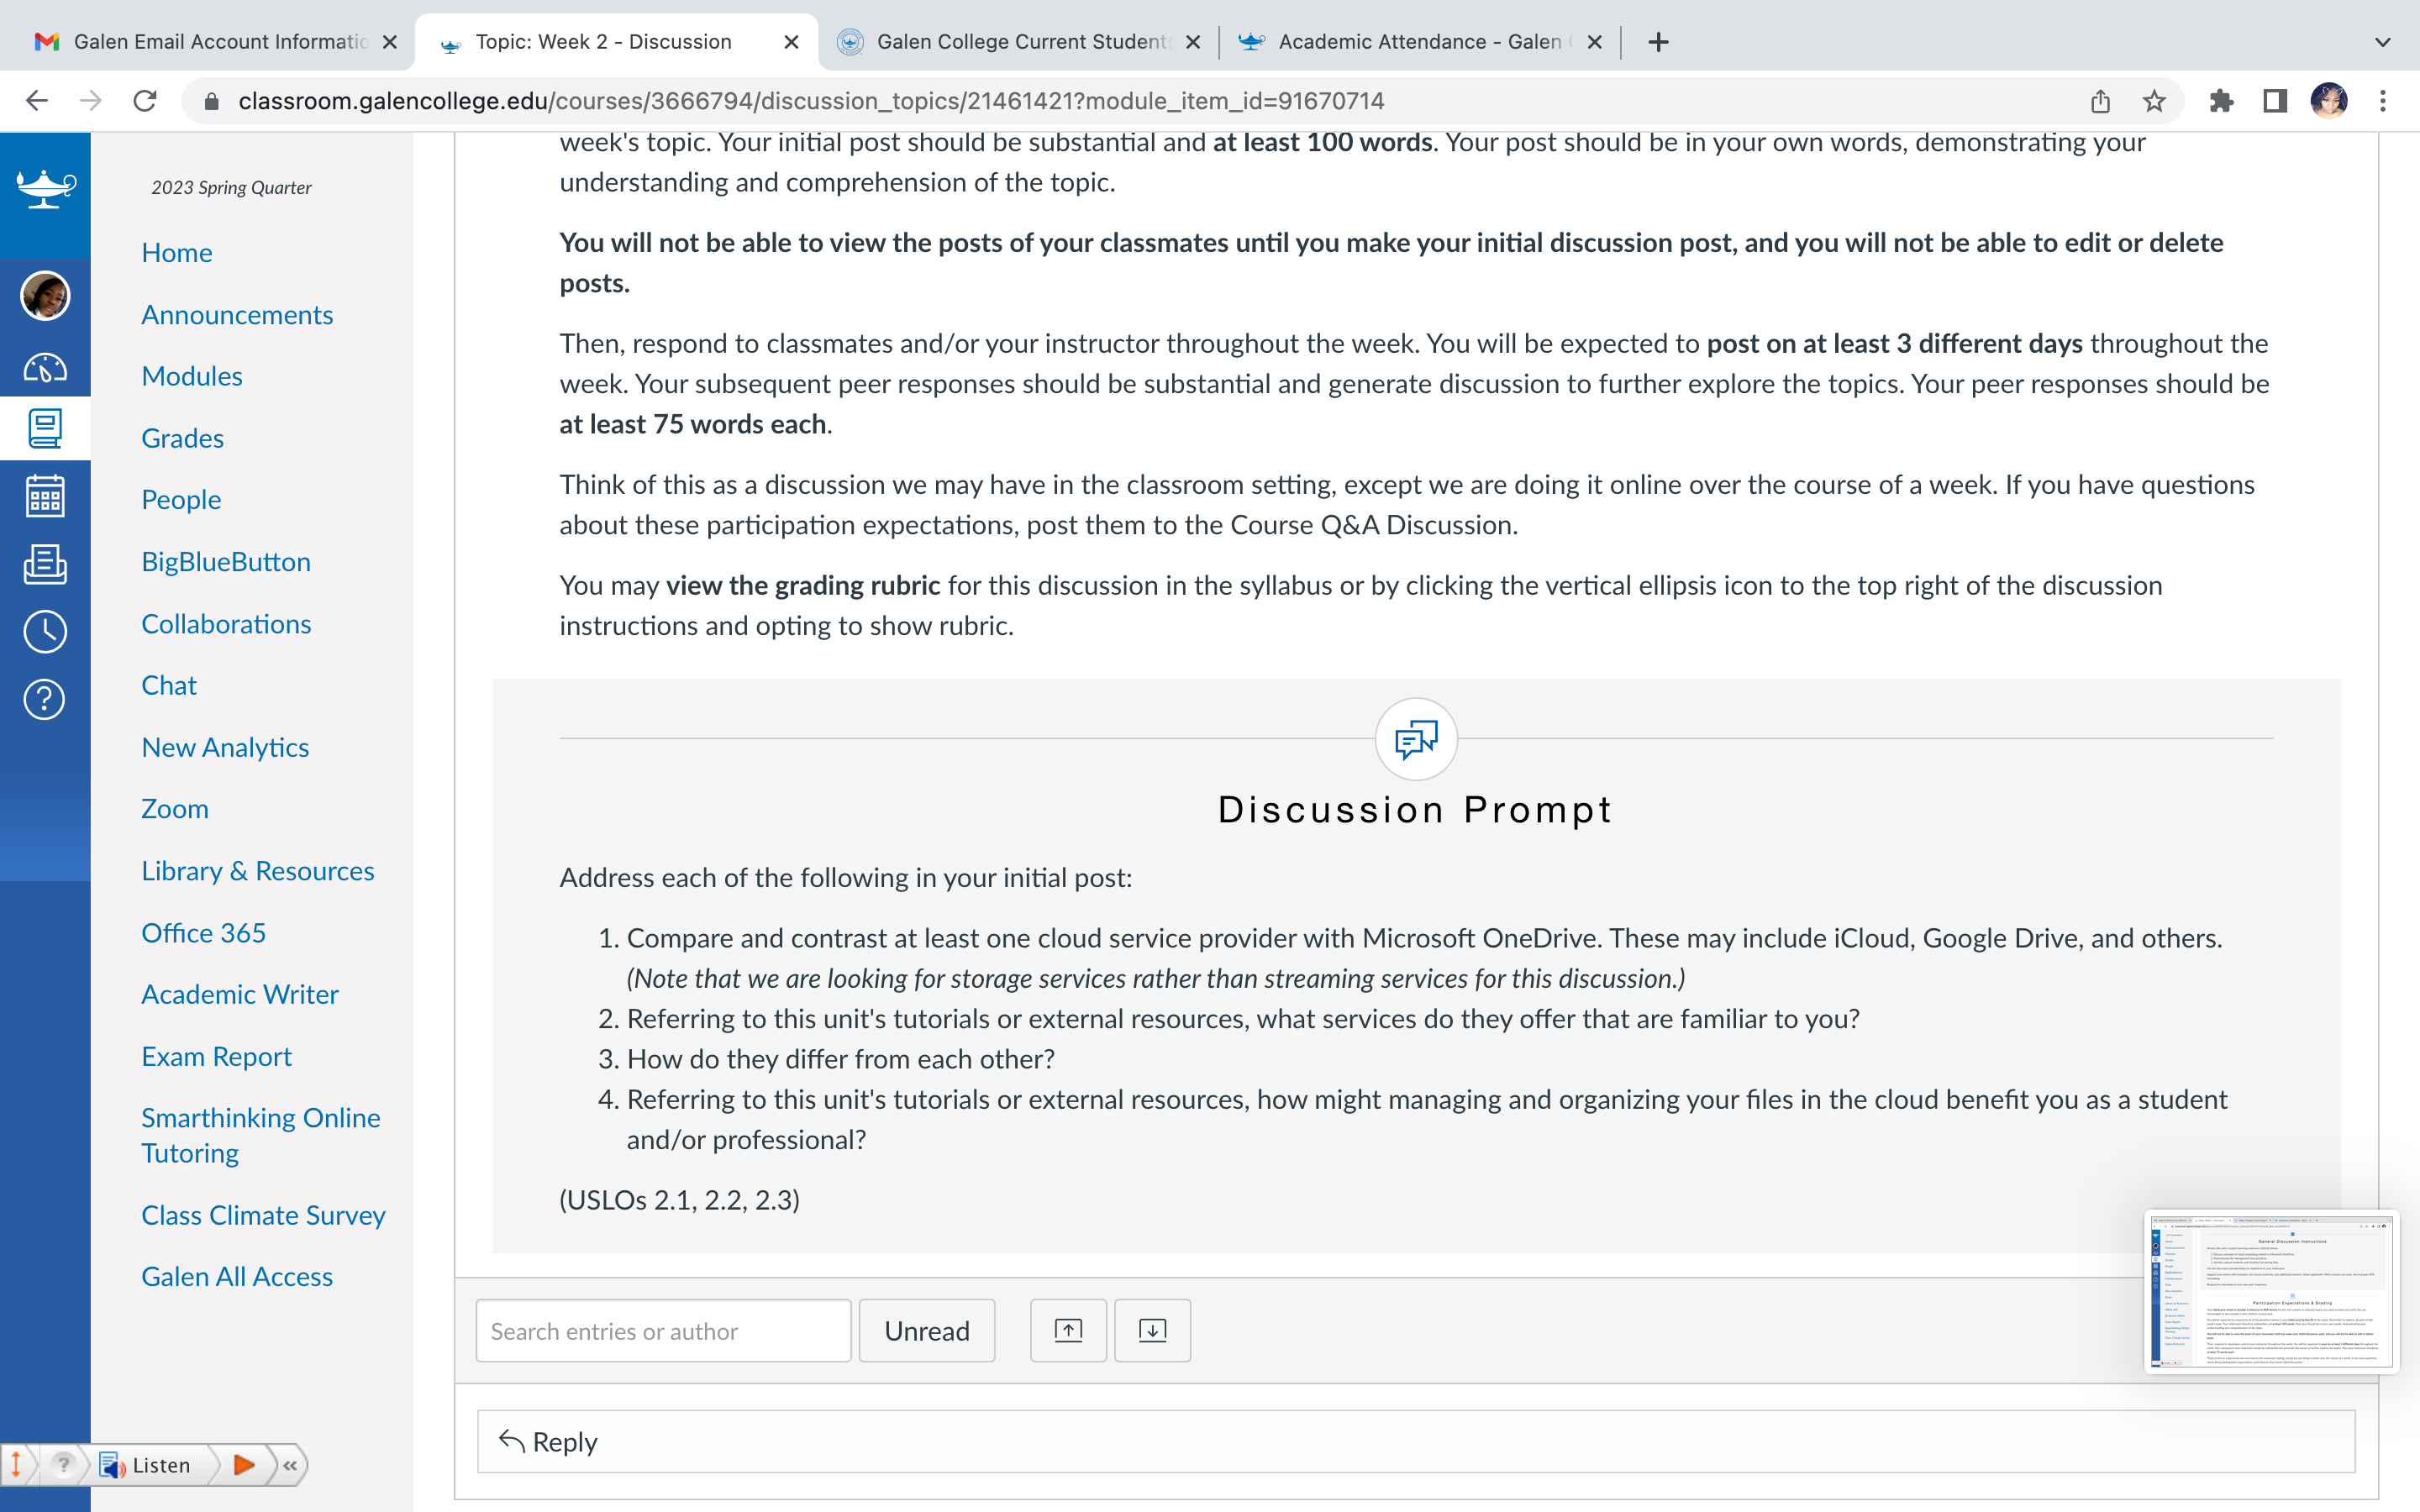Screen dimensions: 2420x1512
Task: Open the Help question mark icon
Action: [x=45, y=699]
